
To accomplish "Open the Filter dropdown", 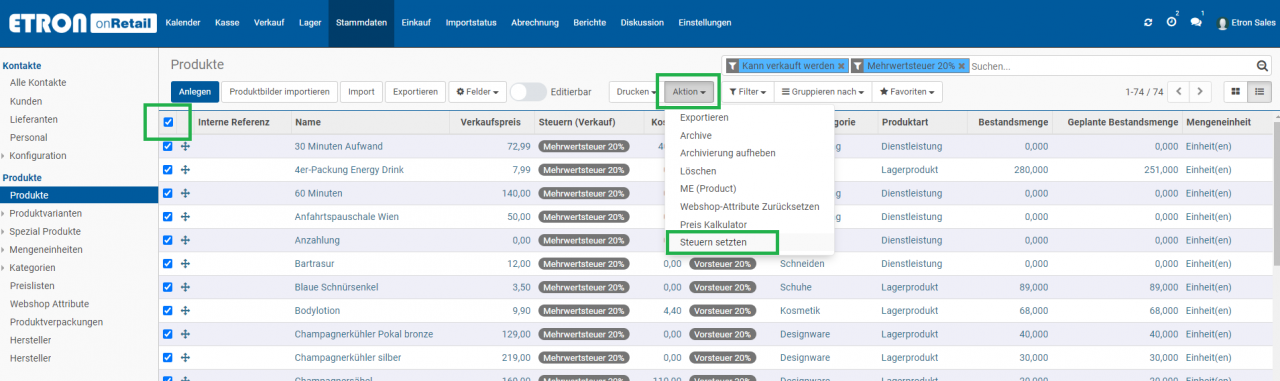I will click(x=748, y=92).
